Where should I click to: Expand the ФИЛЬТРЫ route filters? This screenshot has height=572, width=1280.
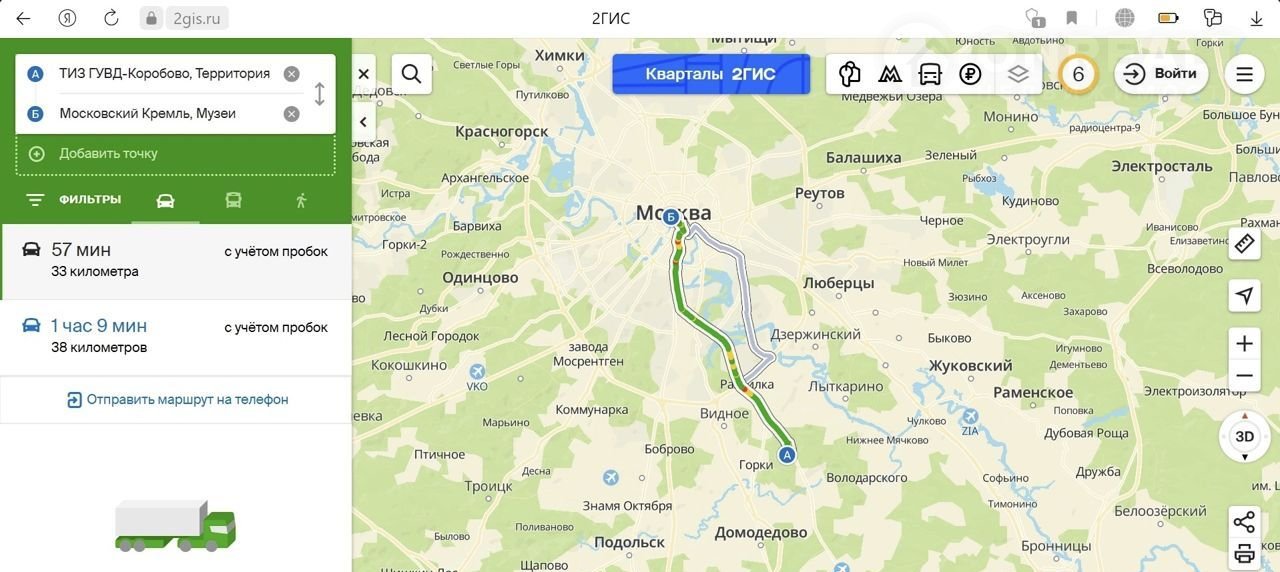(73, 200)
